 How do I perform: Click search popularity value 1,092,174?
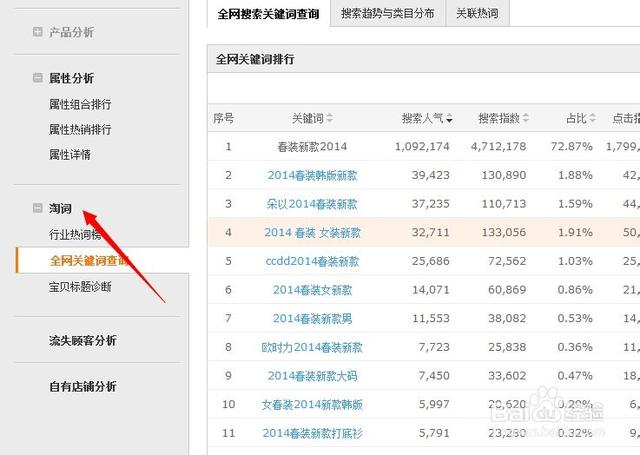(x=422, y=146)
